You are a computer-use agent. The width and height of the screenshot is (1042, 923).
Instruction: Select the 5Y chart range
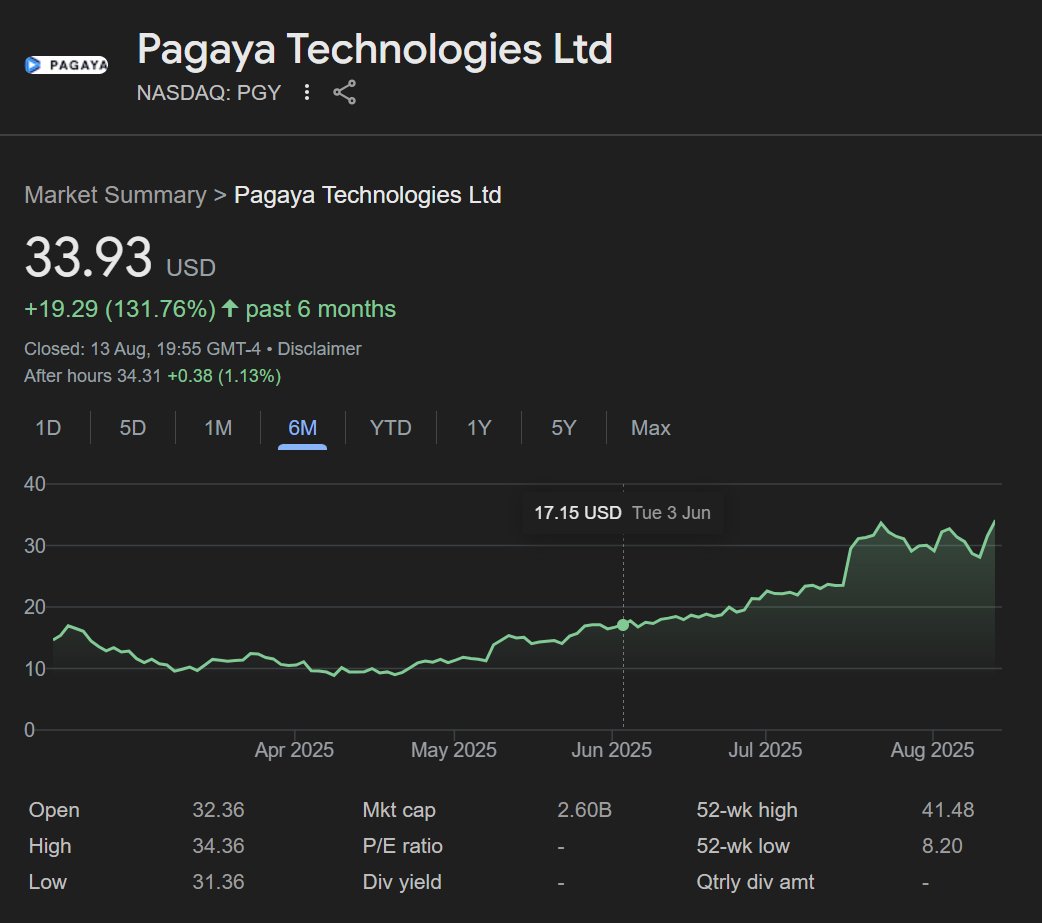point(562,428)
